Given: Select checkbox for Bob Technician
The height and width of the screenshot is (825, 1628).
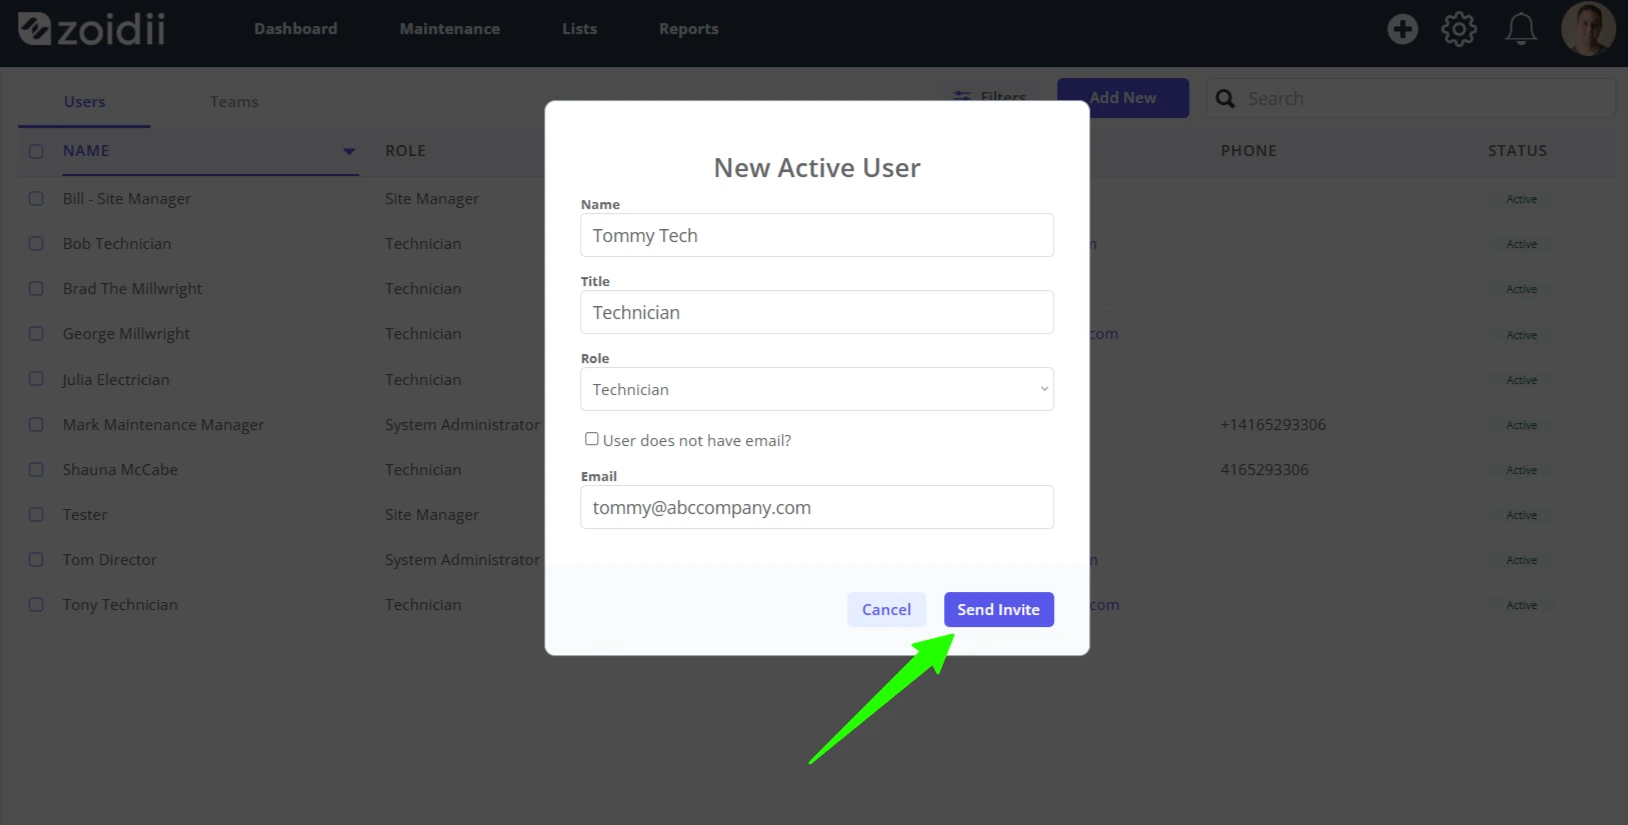Looking at the screenshot, I should click(x=36, y=244).
